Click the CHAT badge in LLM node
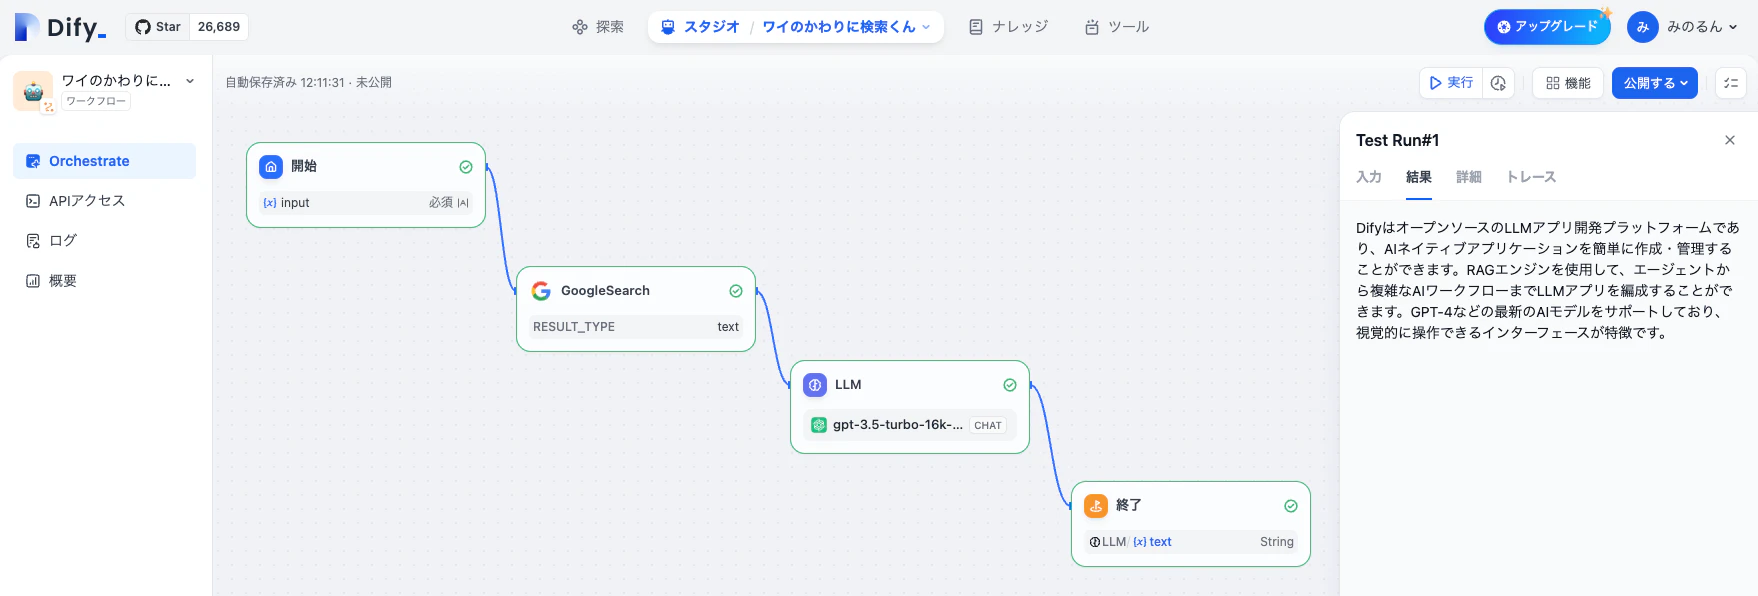1758x596 pixels. click(988, 425)
